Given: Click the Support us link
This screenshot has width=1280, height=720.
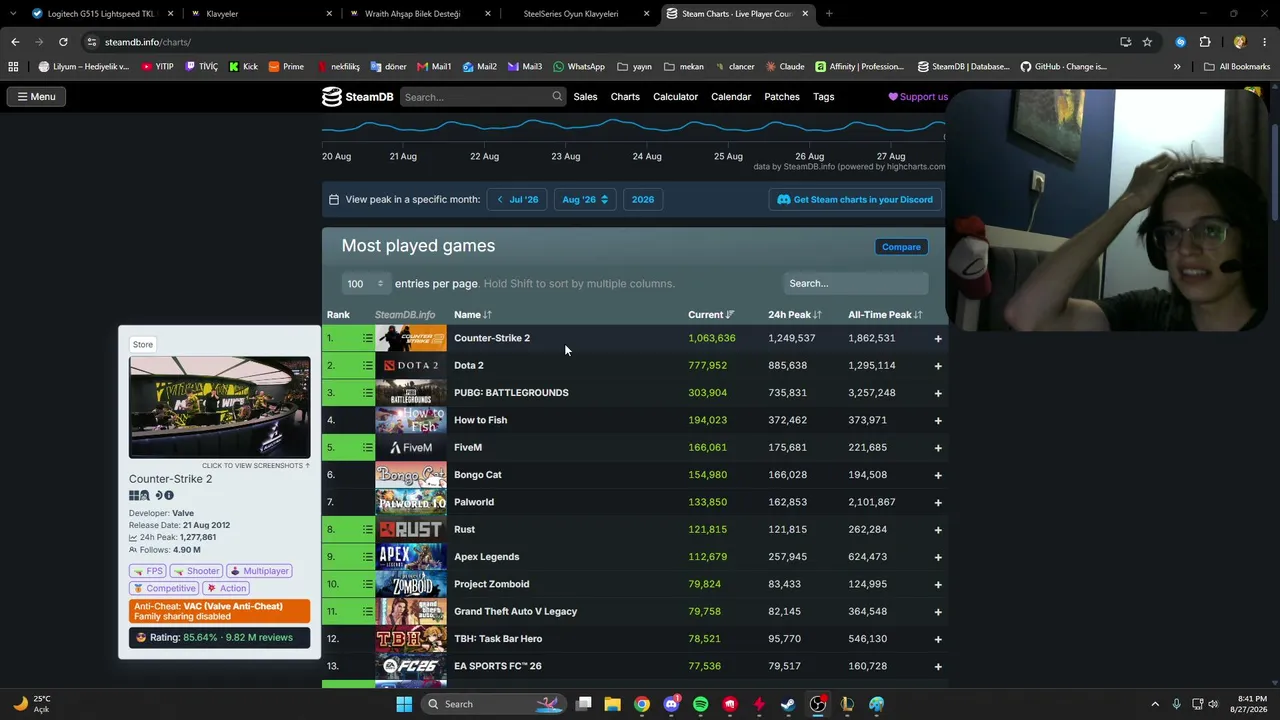Looking at the screenshot, I should point(918,97).
